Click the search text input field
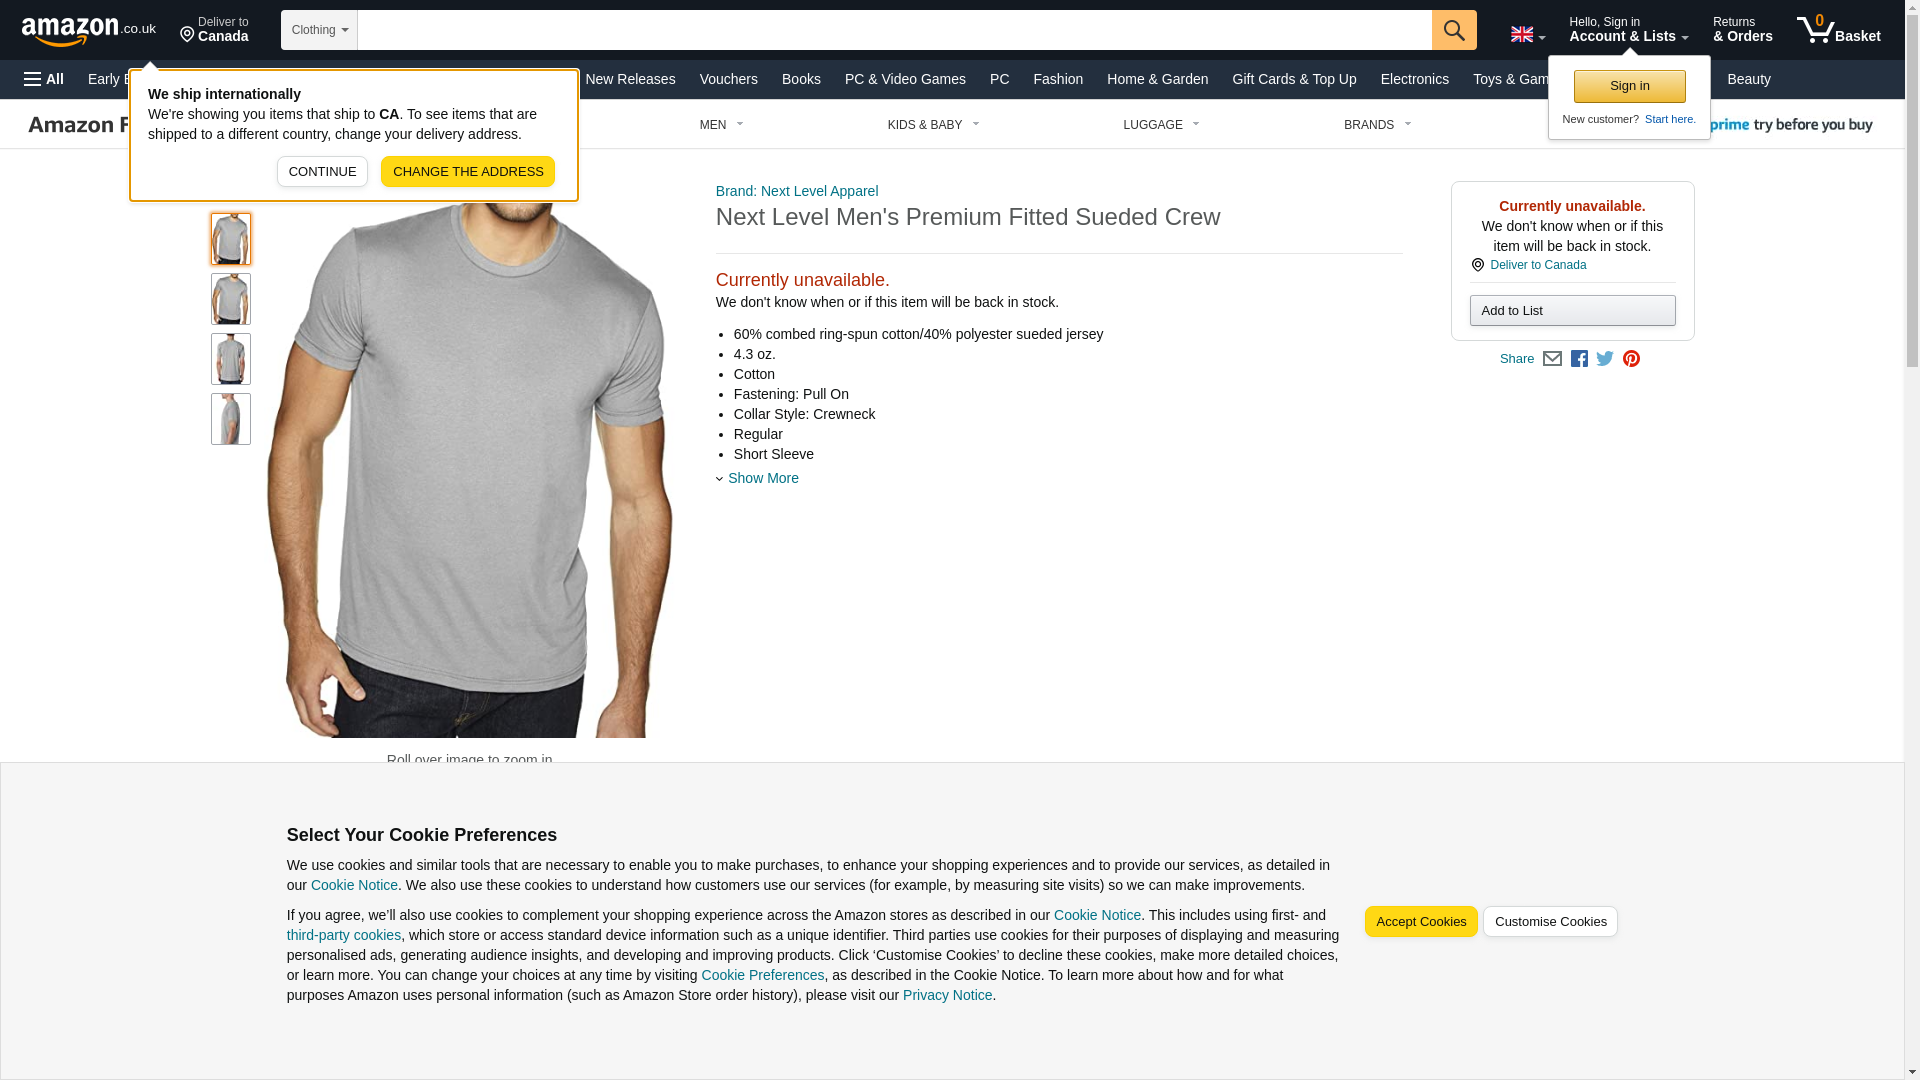Image resolution: width=1920 pixels, height=1080 pixels. tap(894, 30)
